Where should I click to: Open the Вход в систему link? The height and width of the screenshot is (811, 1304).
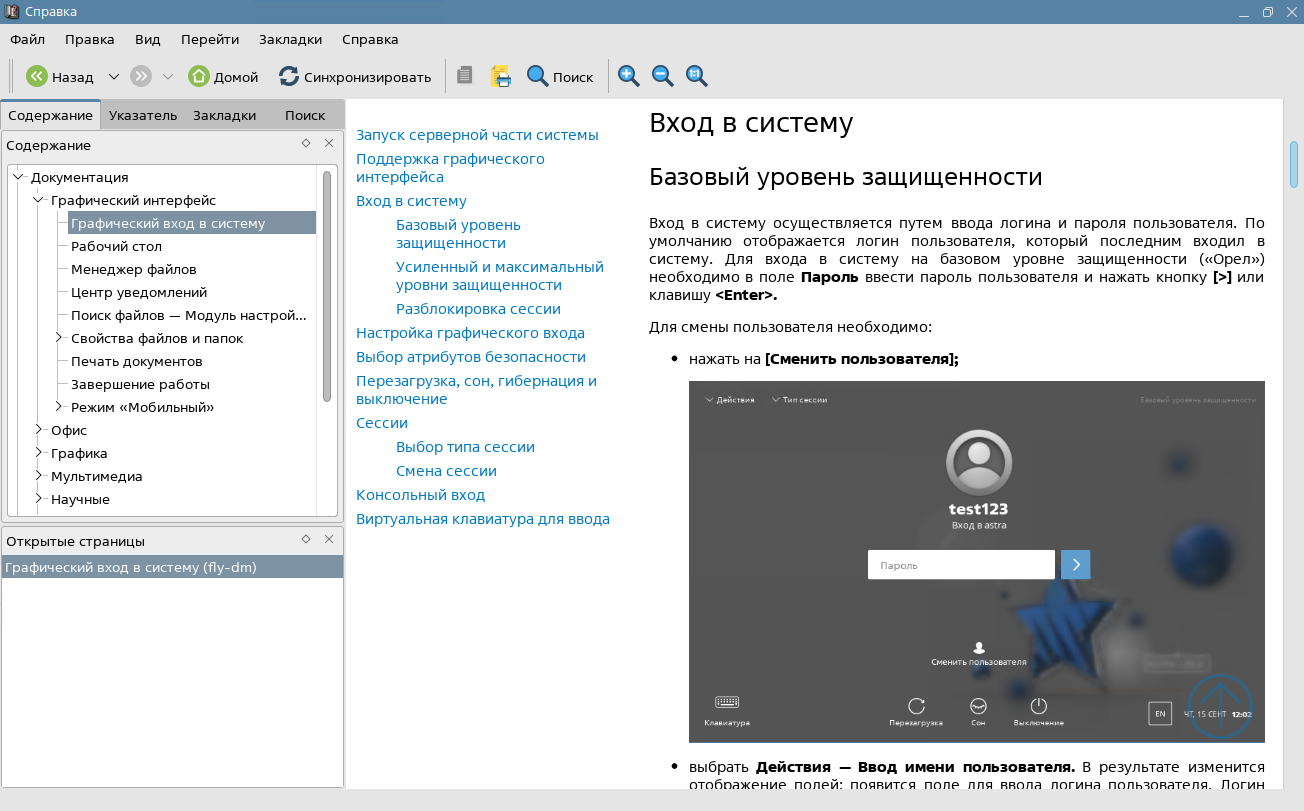click(411, 201)
